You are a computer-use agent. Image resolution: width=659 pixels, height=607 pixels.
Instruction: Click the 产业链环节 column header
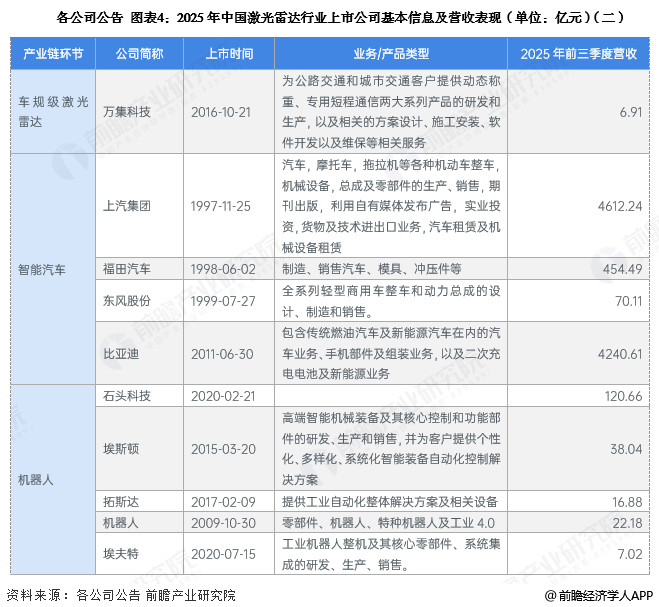point(53,54)
